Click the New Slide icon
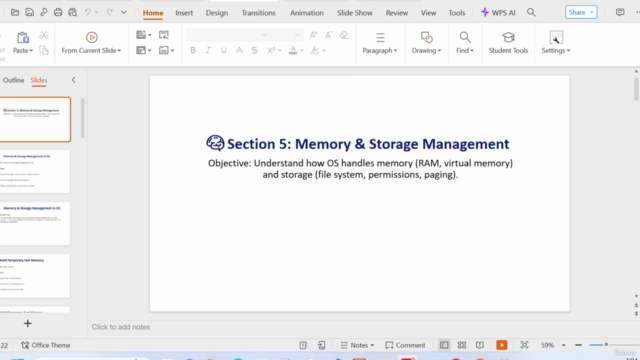Viewport: 640px width, 360px height. [x=141, y=35]
